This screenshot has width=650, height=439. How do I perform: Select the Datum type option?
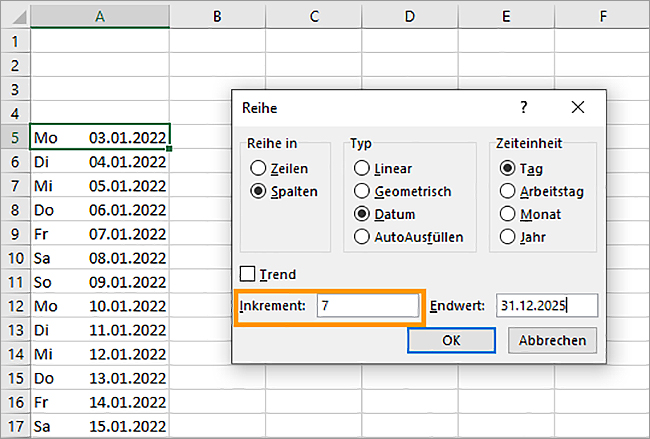point(361,214)
